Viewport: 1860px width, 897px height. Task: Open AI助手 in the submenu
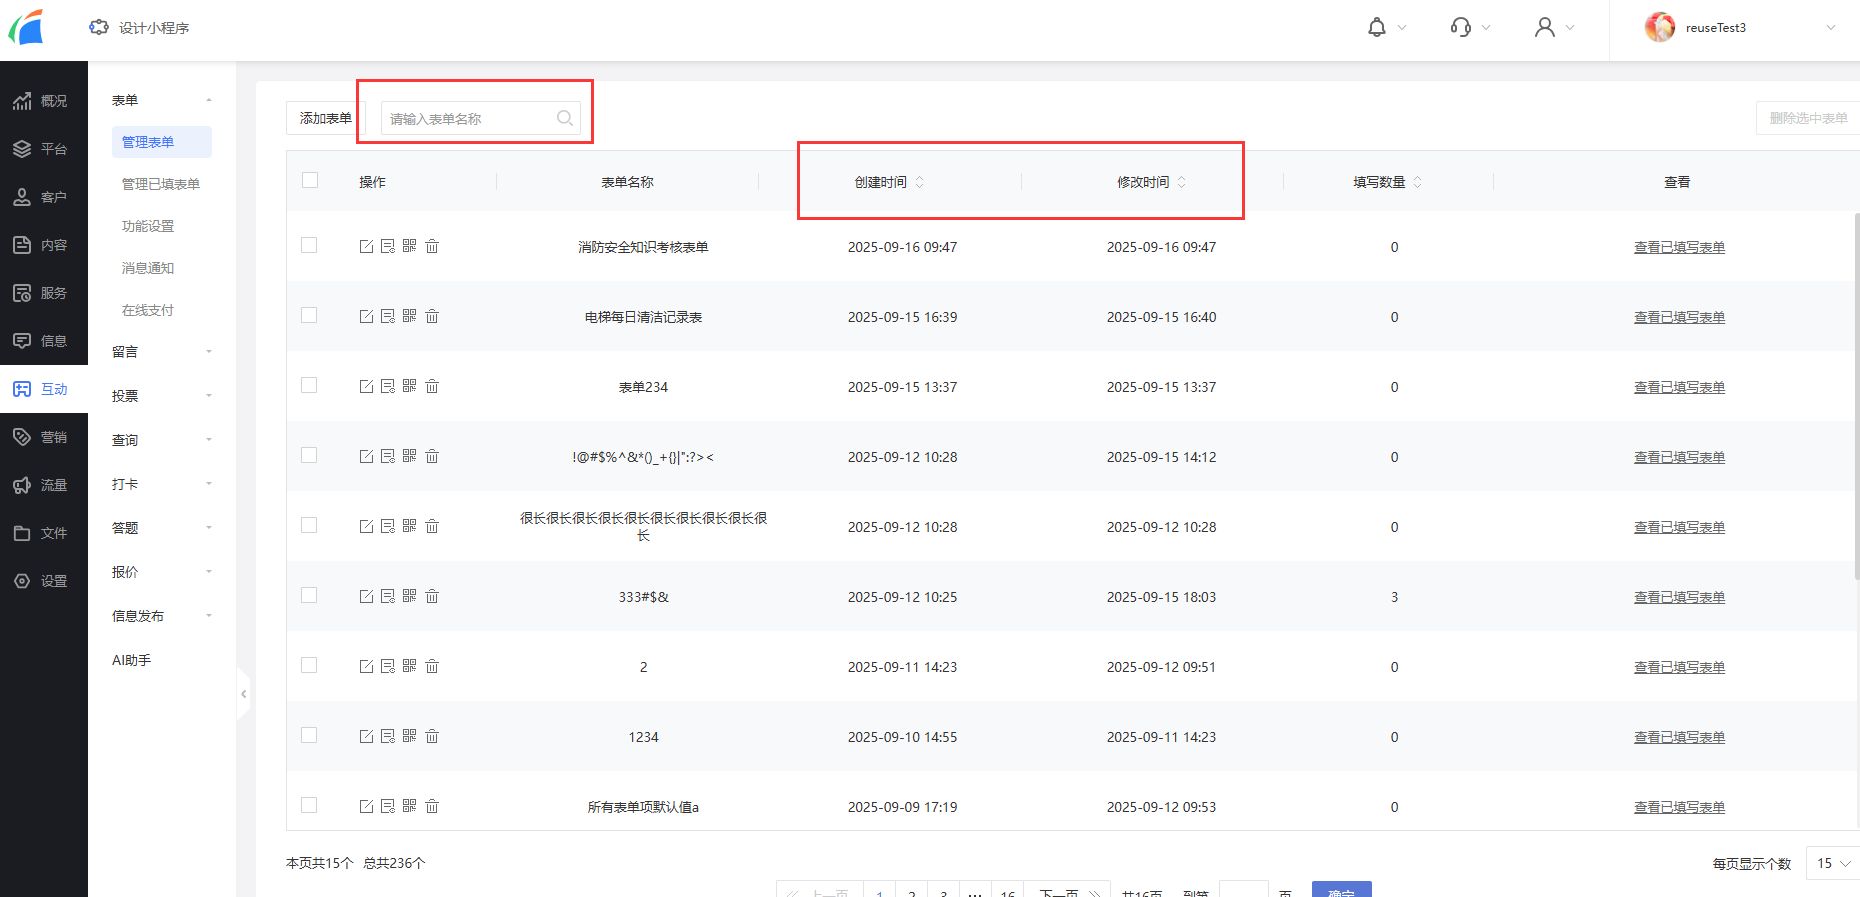(x=131, y=660)
